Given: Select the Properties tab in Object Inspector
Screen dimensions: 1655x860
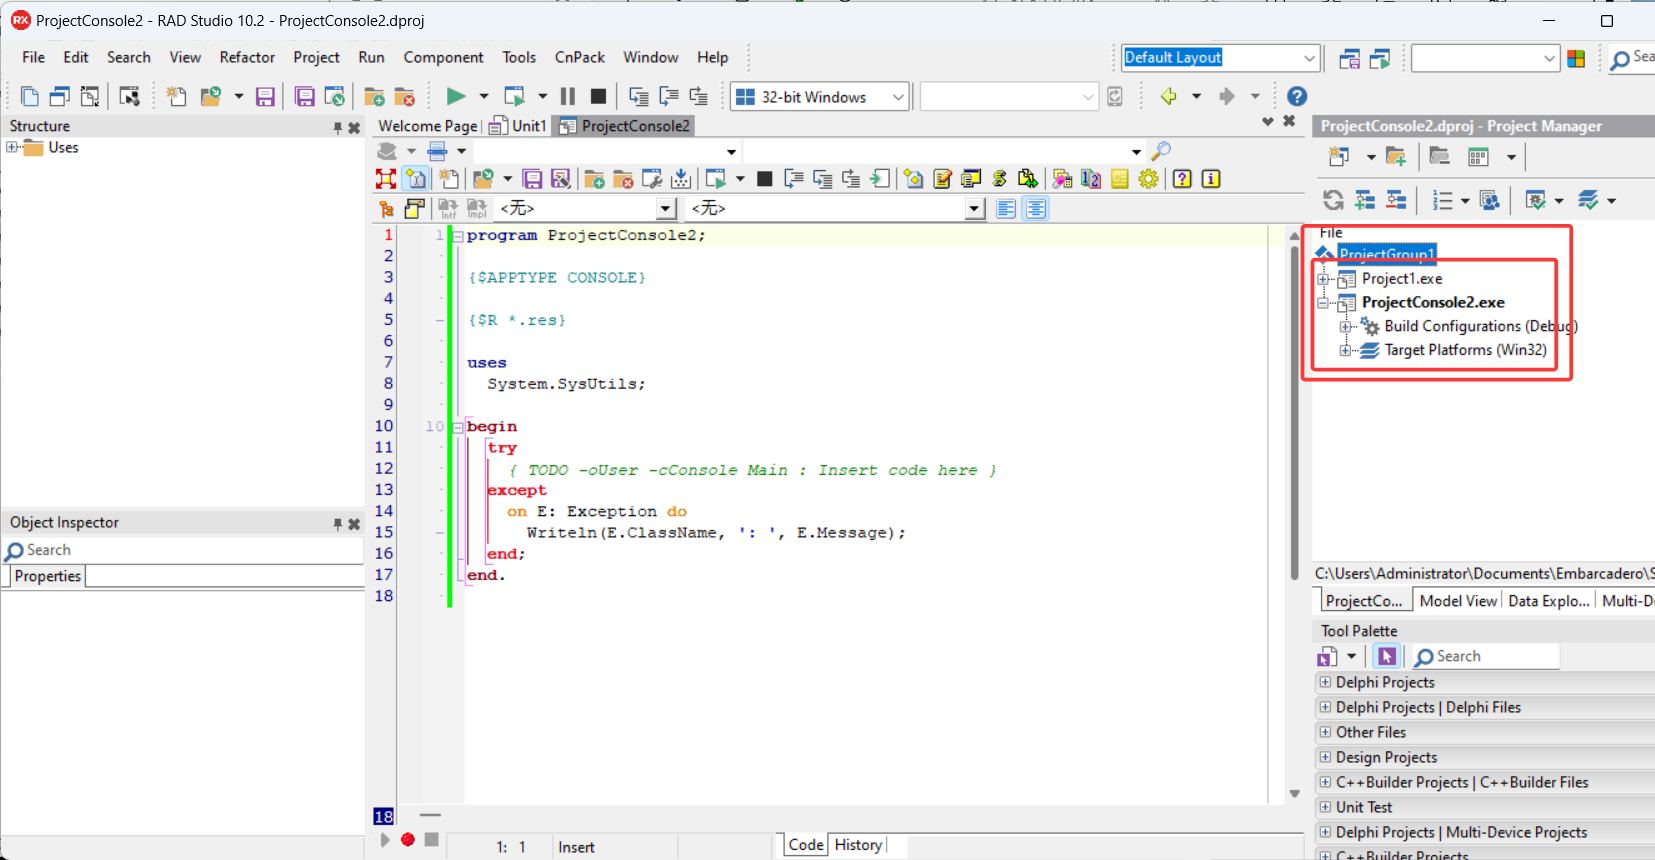Looking at the screenshot, I should pyautogui.click(x=48, y=576).
